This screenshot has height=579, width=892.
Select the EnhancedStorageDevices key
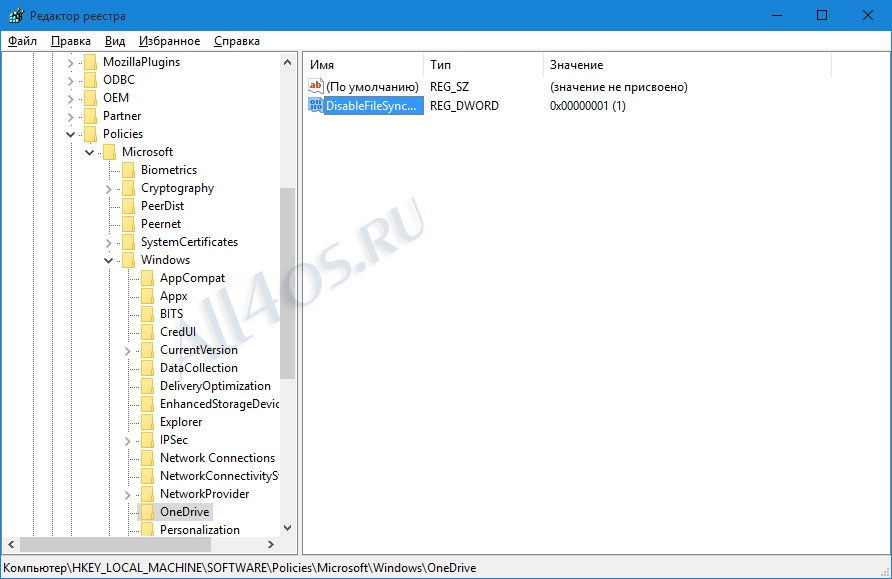click(219, 404)
